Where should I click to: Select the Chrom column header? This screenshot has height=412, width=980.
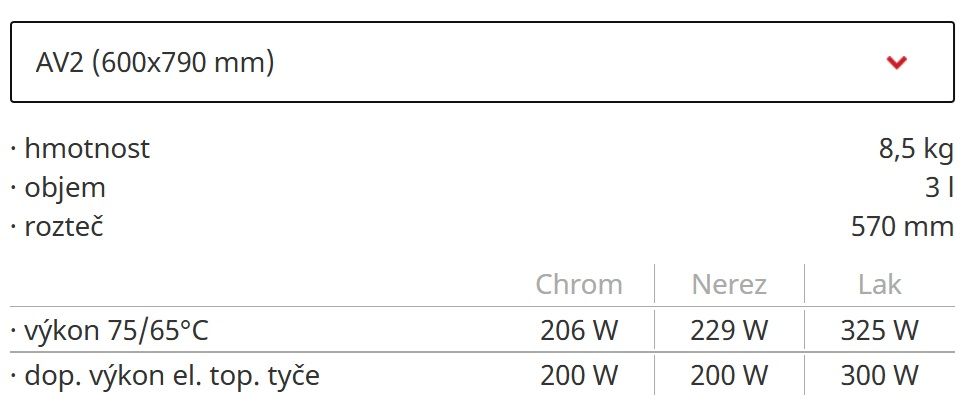click(x=579, y=284)
